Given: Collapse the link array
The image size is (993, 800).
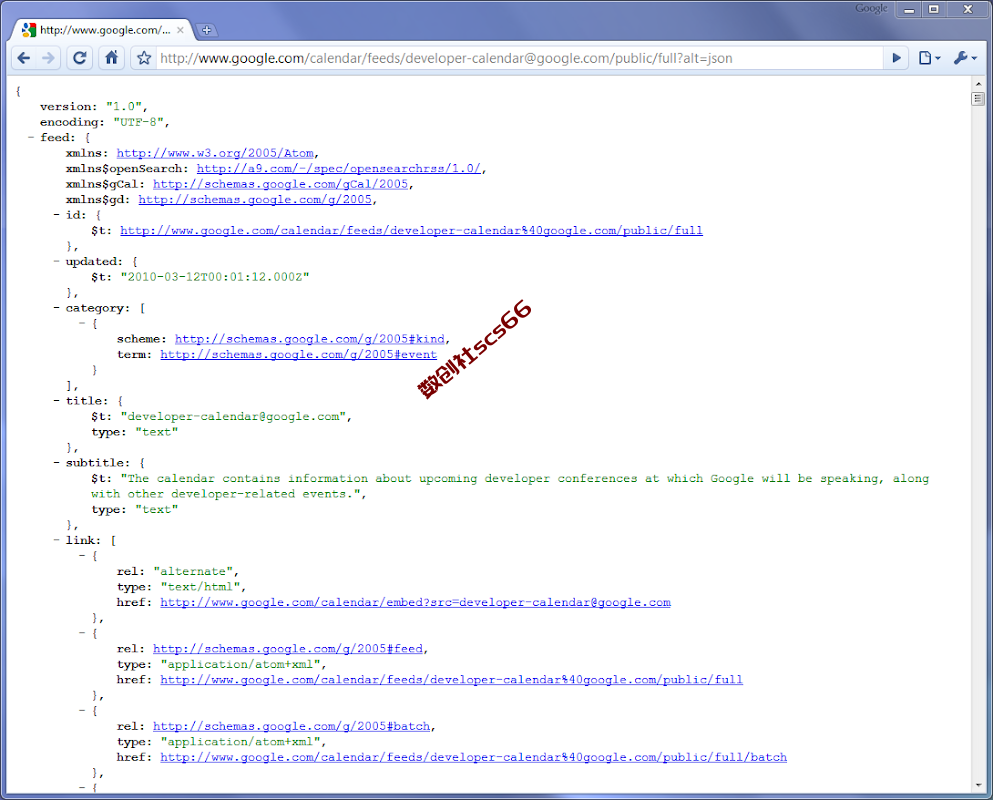Looking at the screenshot, I should click(56, 540).
